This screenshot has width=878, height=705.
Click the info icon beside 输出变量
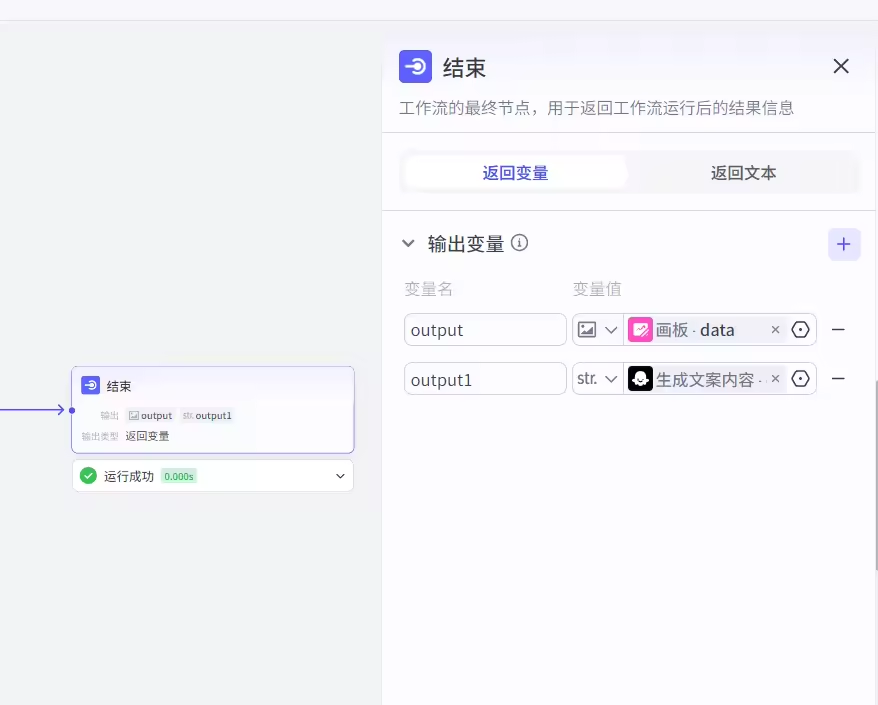pos(520,243)
